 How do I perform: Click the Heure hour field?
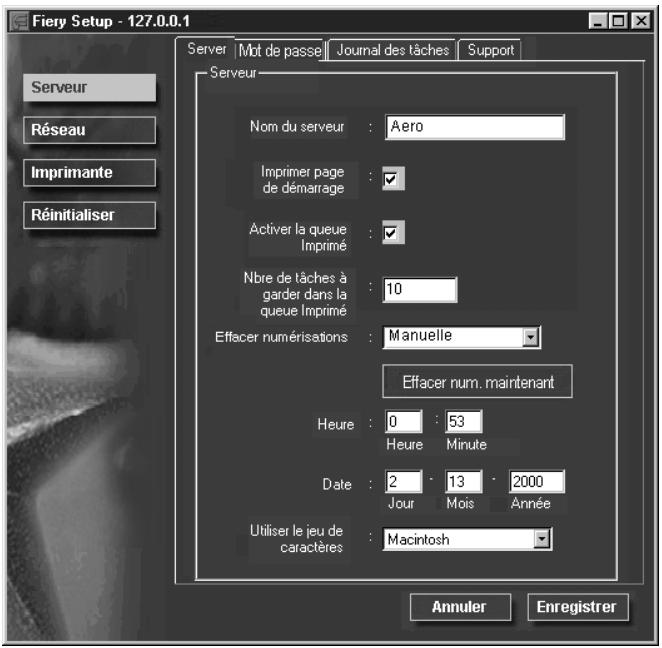[x=404, y=421]
